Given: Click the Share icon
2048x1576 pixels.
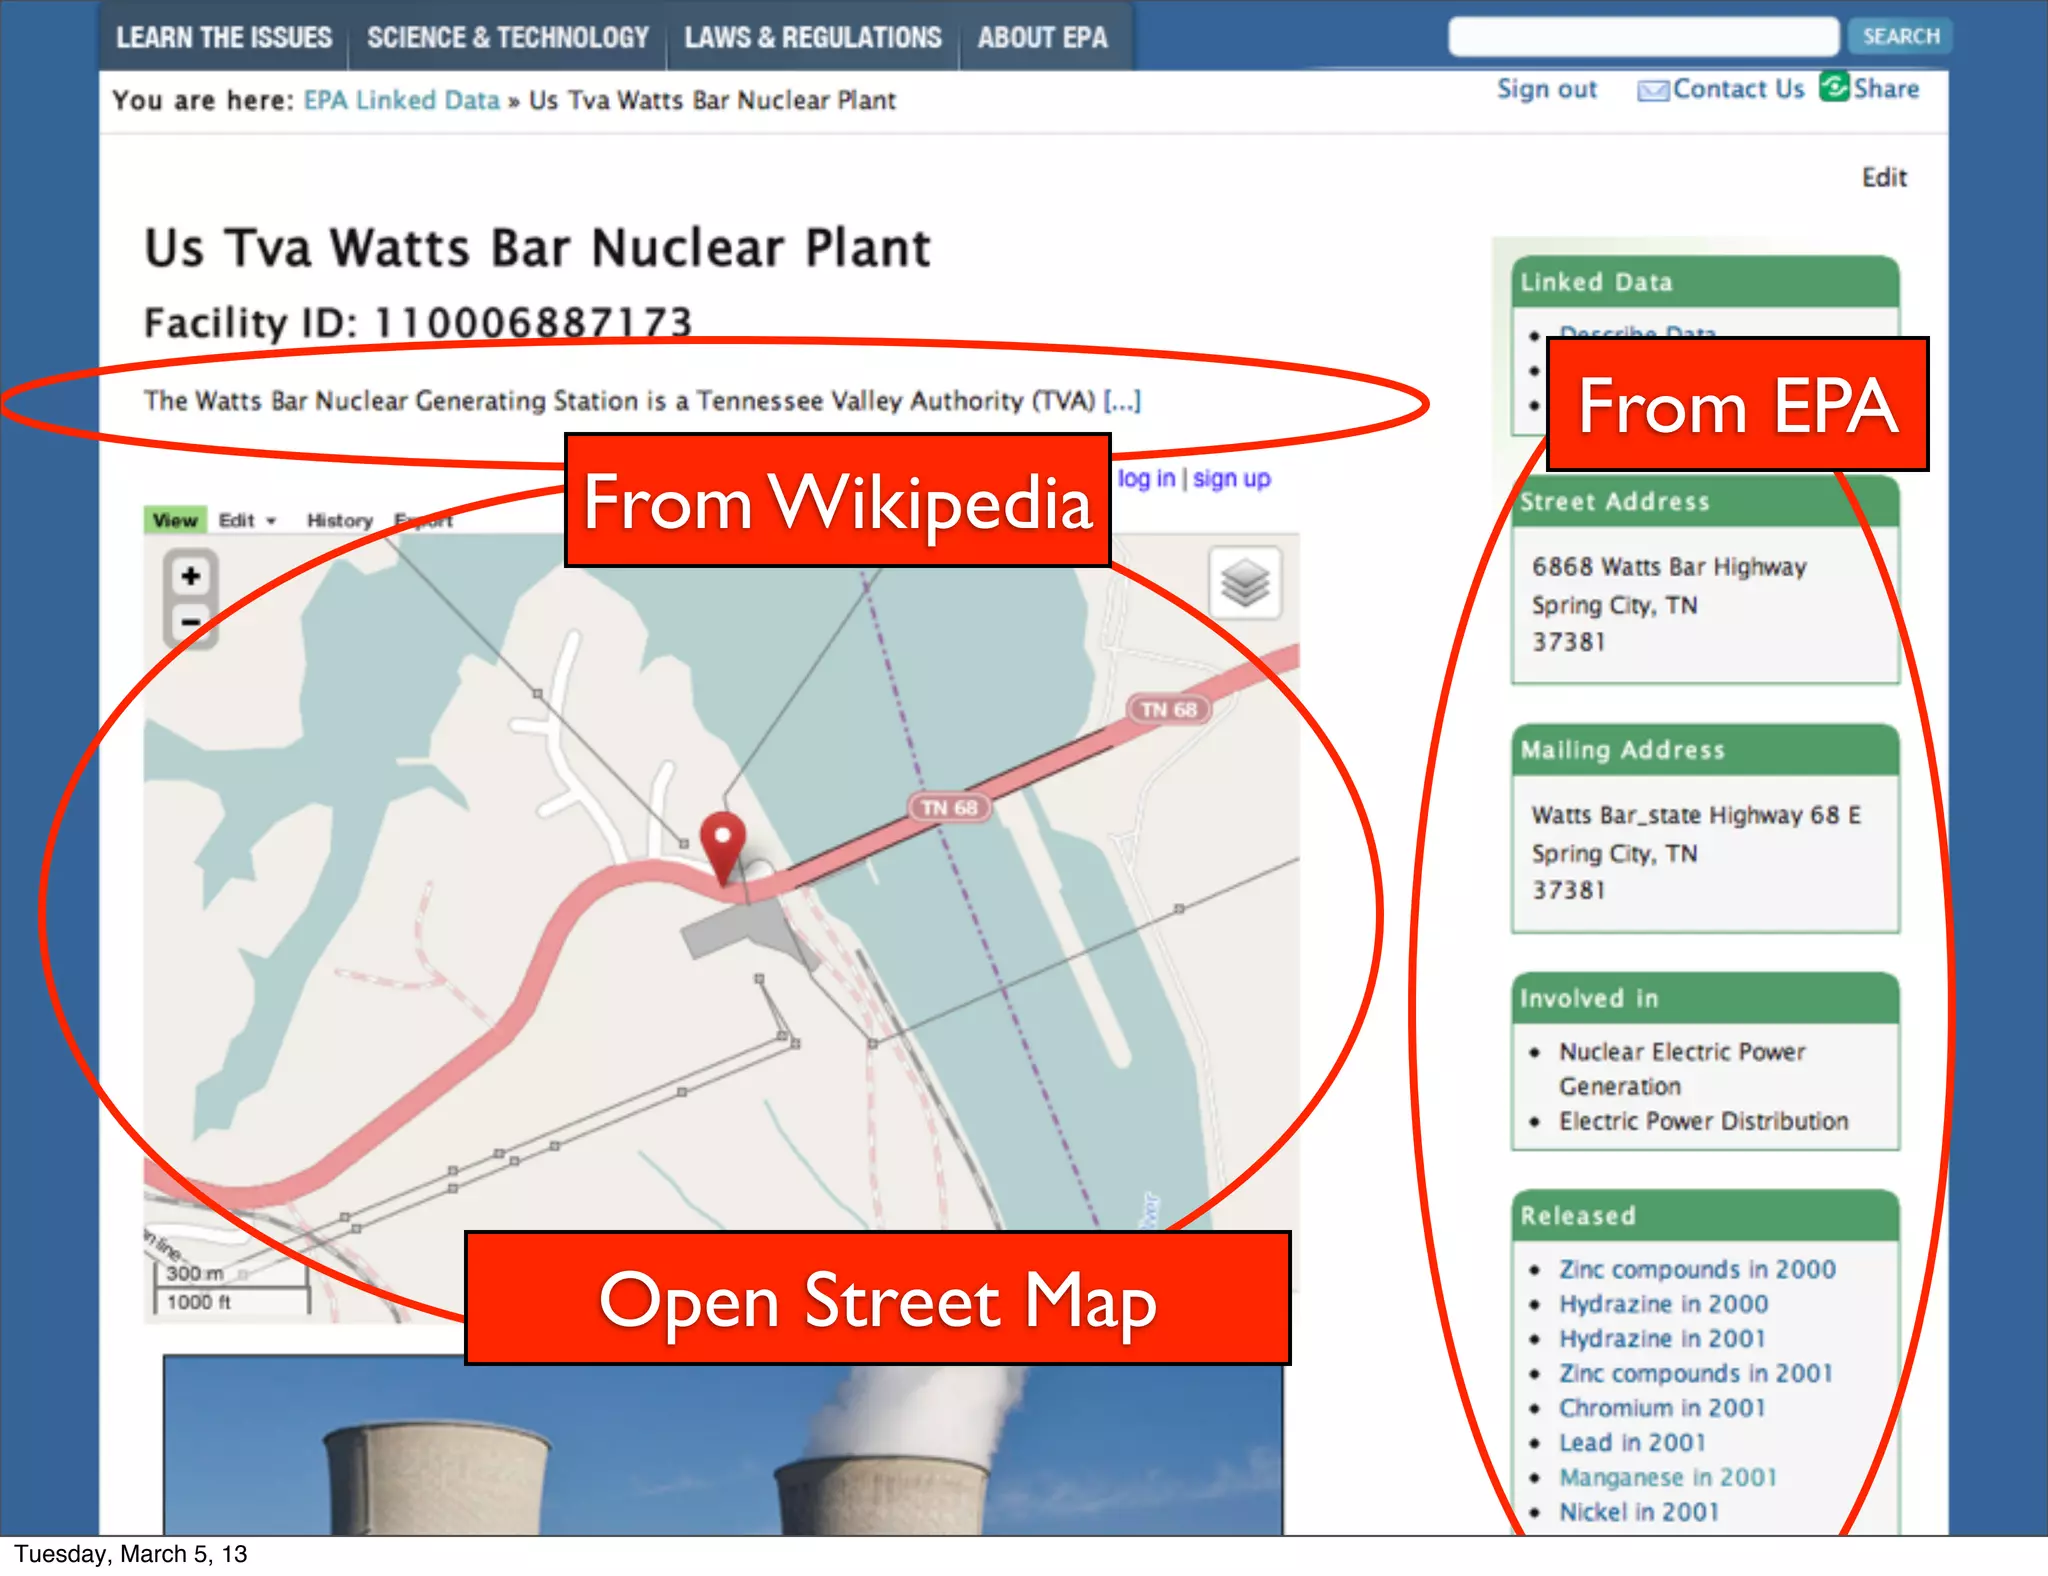Looking at the screenshot, I should coord(1835,87).
